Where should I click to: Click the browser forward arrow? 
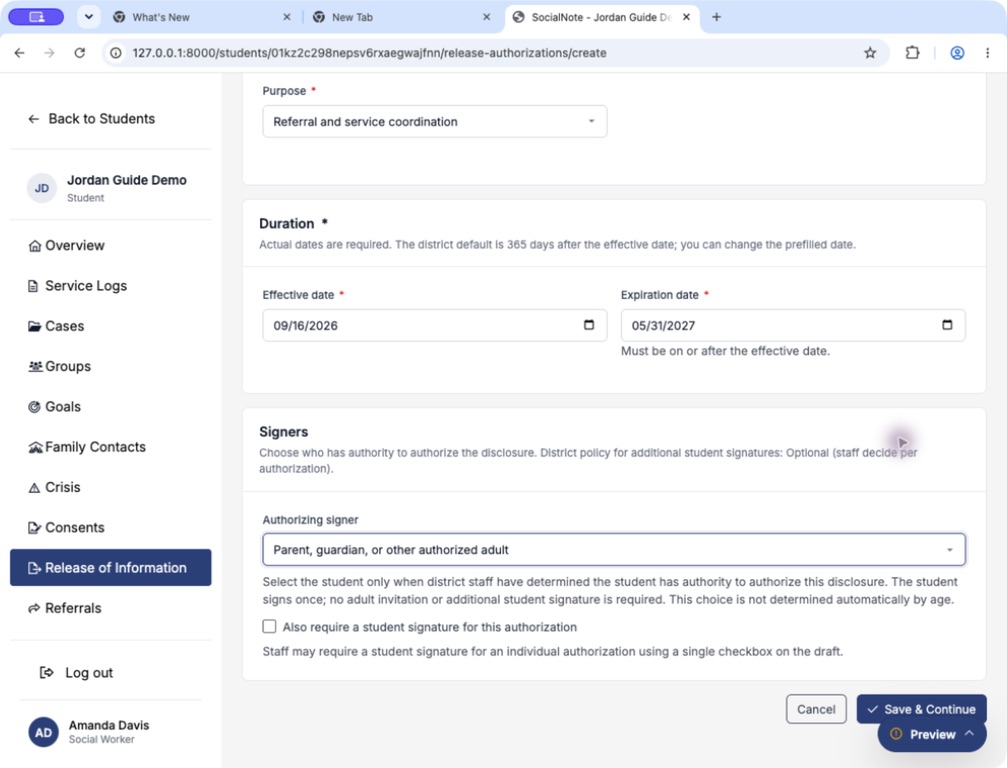point(49,53)
